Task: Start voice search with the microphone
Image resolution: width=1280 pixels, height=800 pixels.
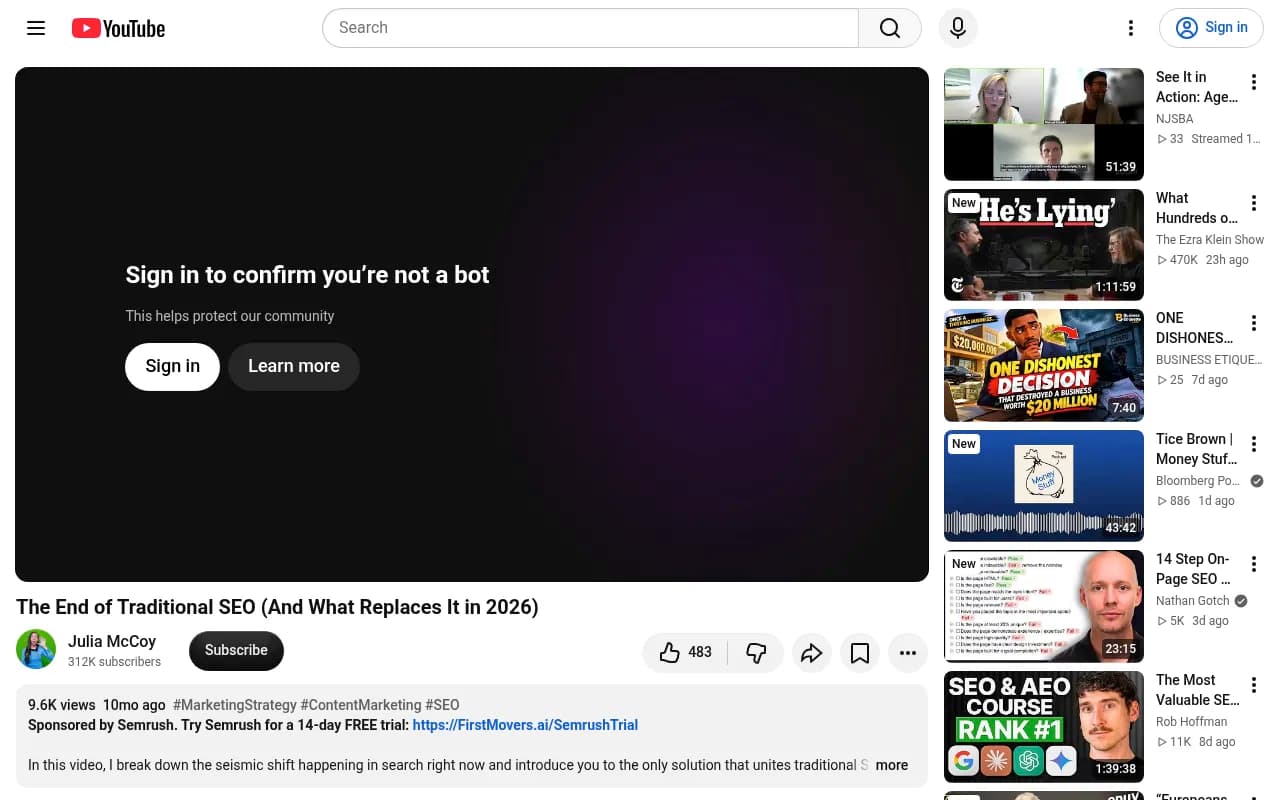Action: click(958, 28)
